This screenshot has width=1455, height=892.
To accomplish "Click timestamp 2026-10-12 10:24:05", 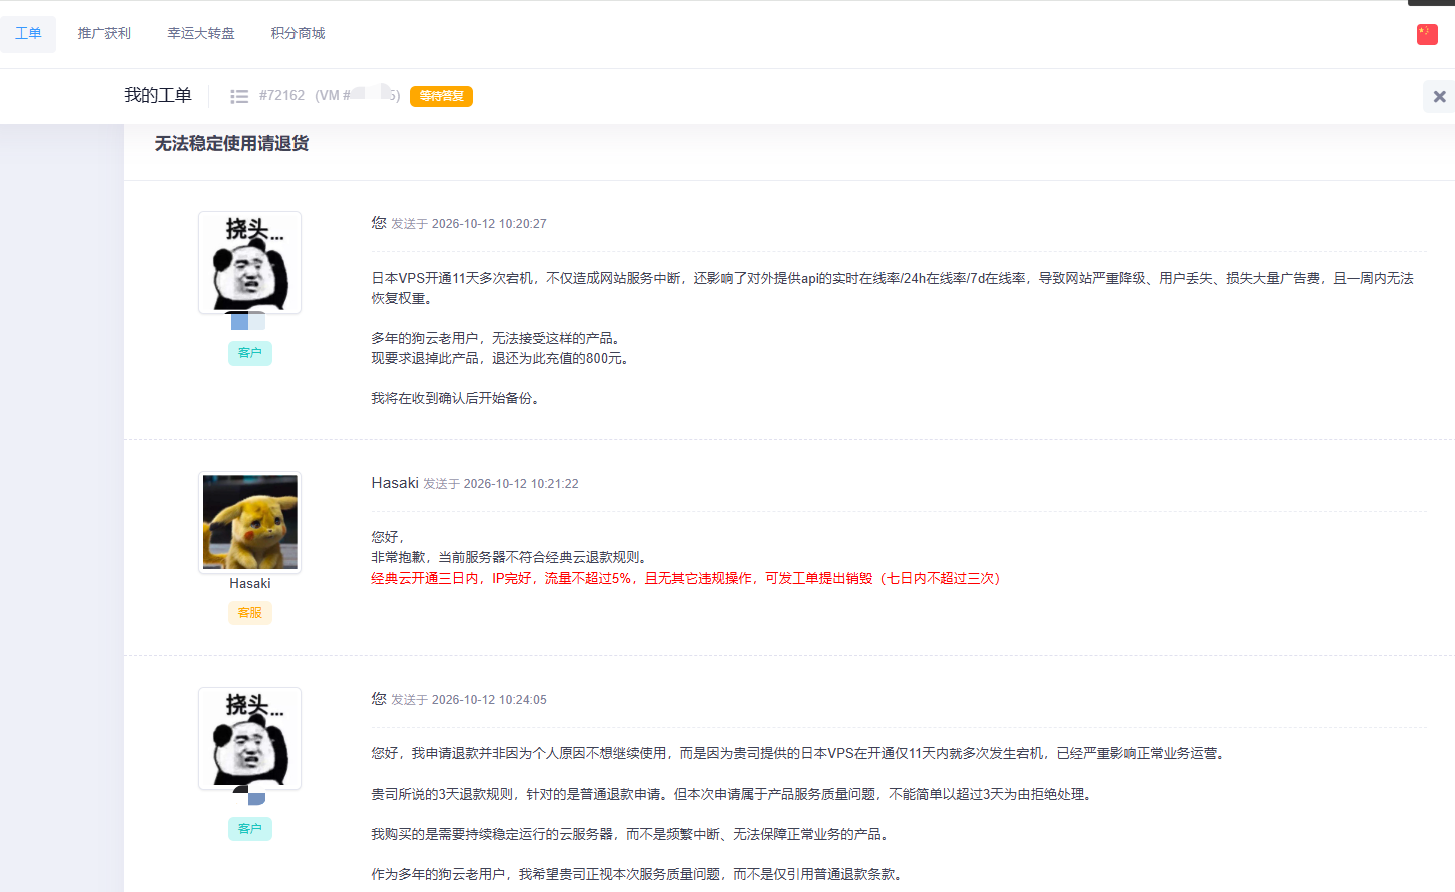I will pyautogui.click(x=489, y=700).
